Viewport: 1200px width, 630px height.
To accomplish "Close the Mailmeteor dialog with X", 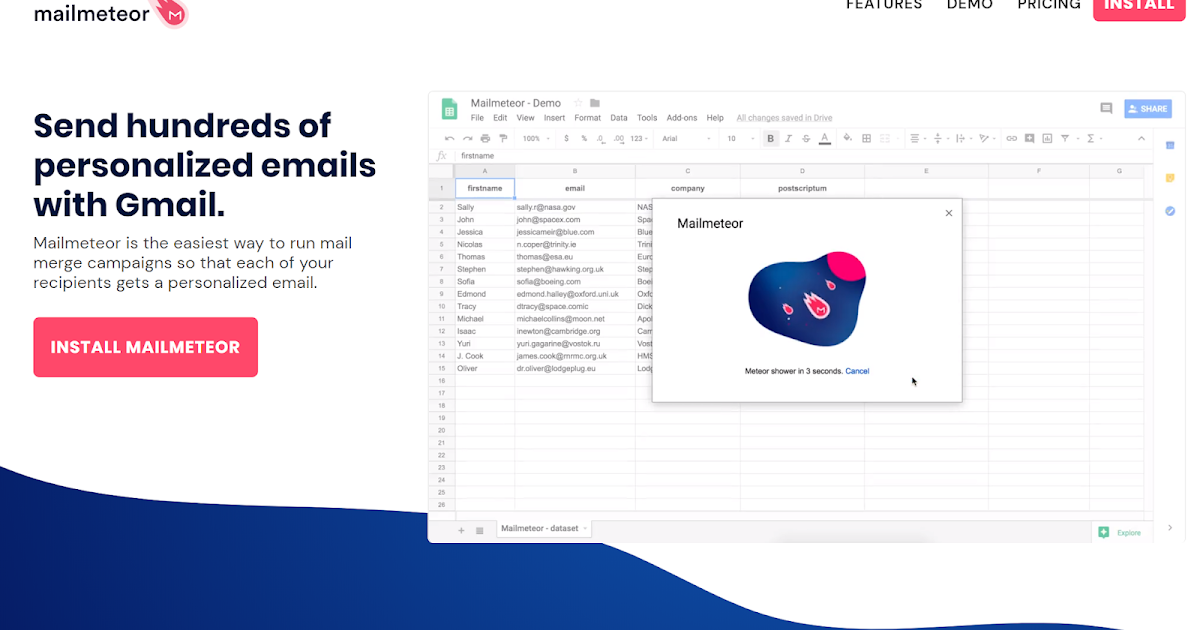I will pos(949,213).
